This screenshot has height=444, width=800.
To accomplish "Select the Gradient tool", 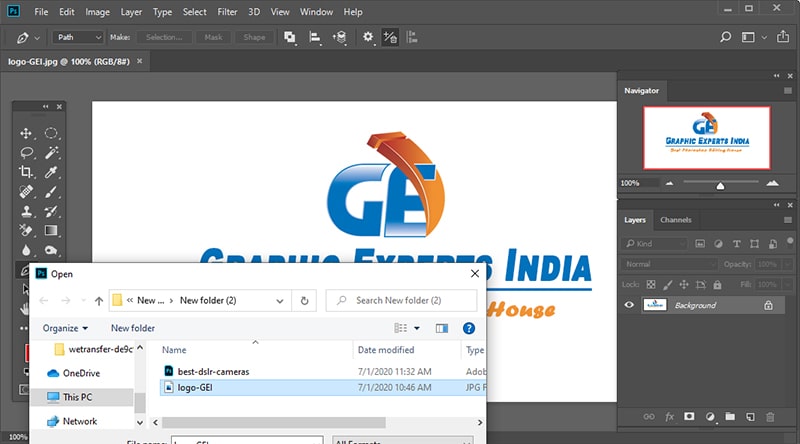I will coord(51,231).
